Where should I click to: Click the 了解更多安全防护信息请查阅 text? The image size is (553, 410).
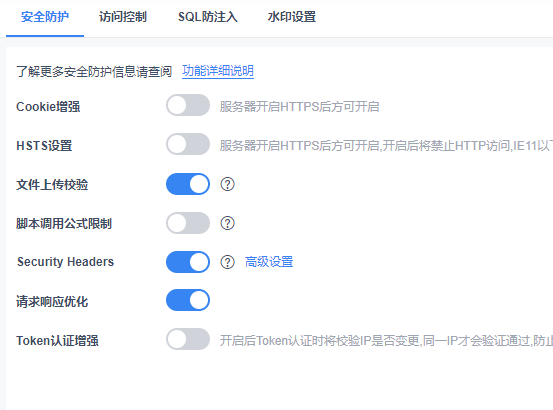click(x=94, y=72)
